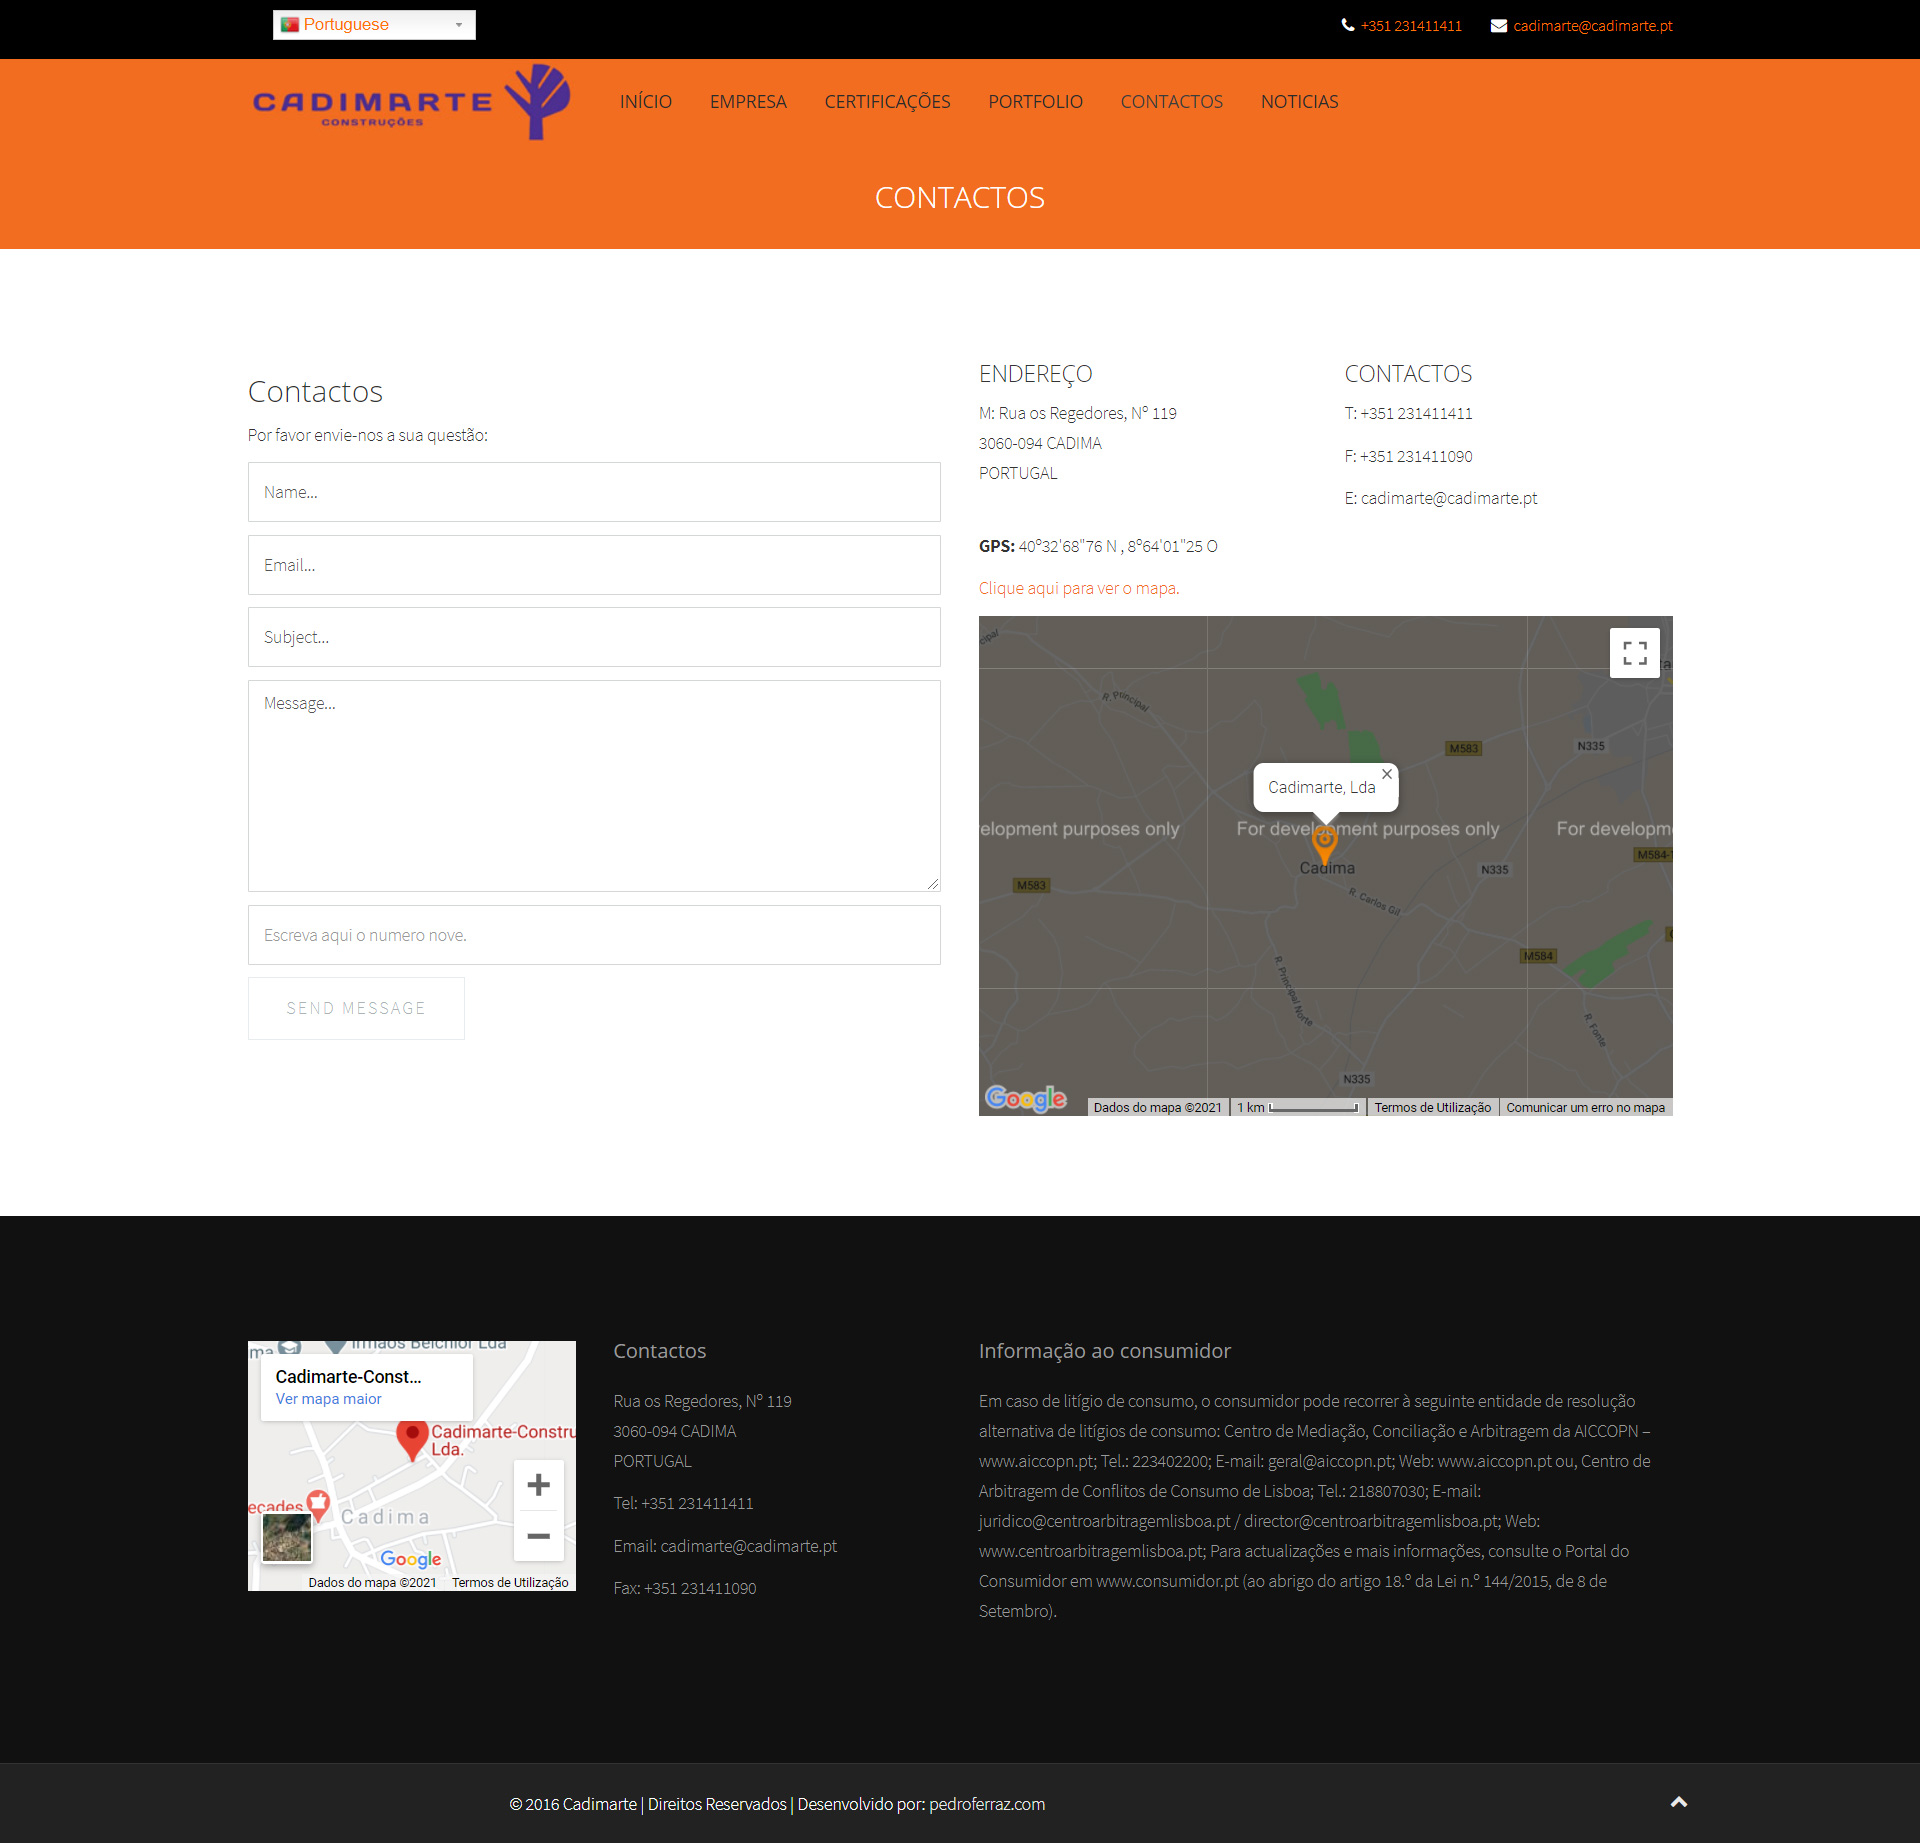Viewport: 1920px width, 1843px height.
Task: Click 'Clique aqui para ver o mapa' link
Action: 1078,588
